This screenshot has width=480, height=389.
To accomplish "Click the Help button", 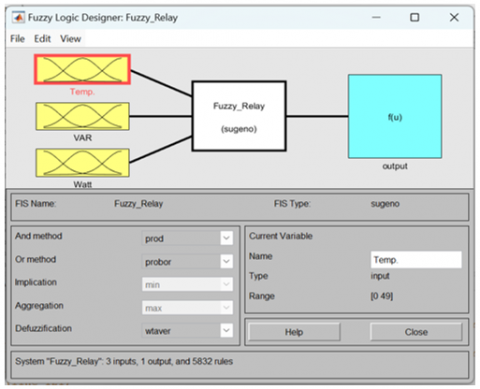I will [294, 332].
